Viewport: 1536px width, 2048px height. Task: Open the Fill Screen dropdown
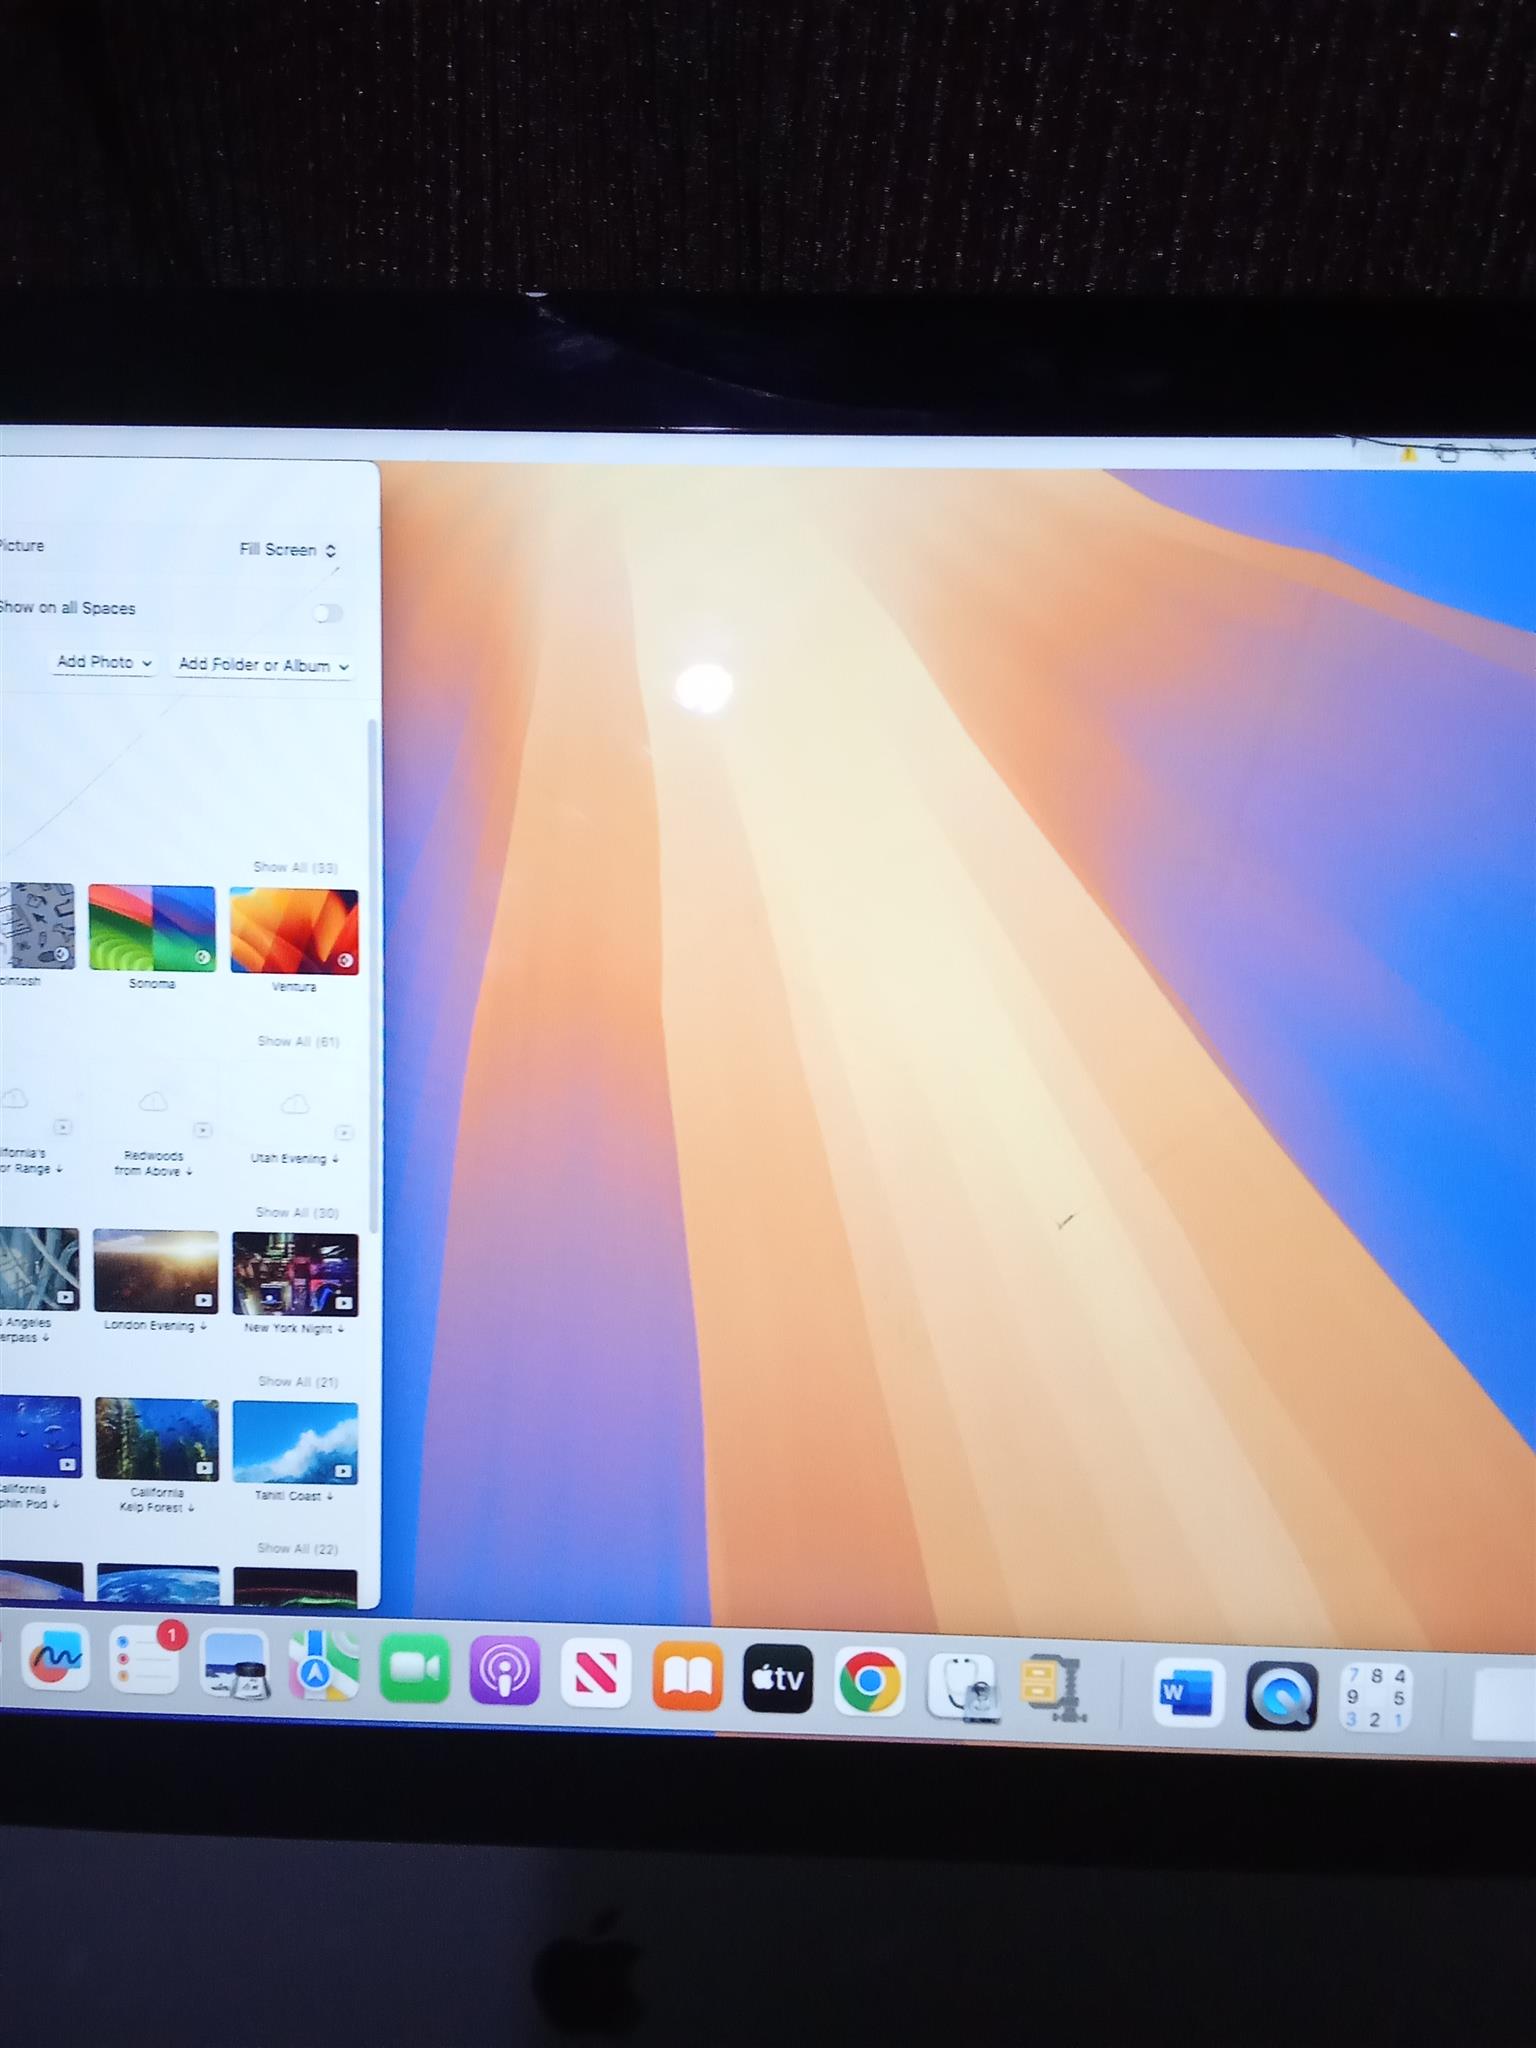pos(288,550)
